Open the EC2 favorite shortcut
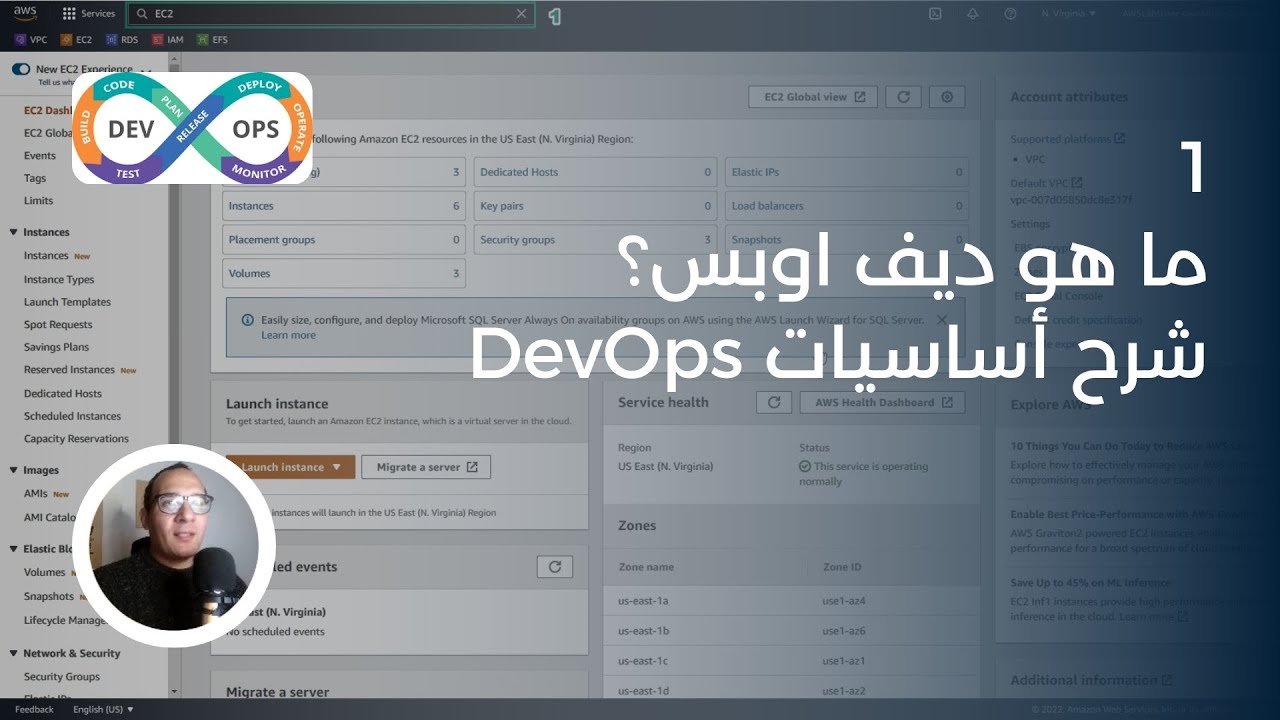Viewport: 1280px width, 720px height. pos(76,40)
